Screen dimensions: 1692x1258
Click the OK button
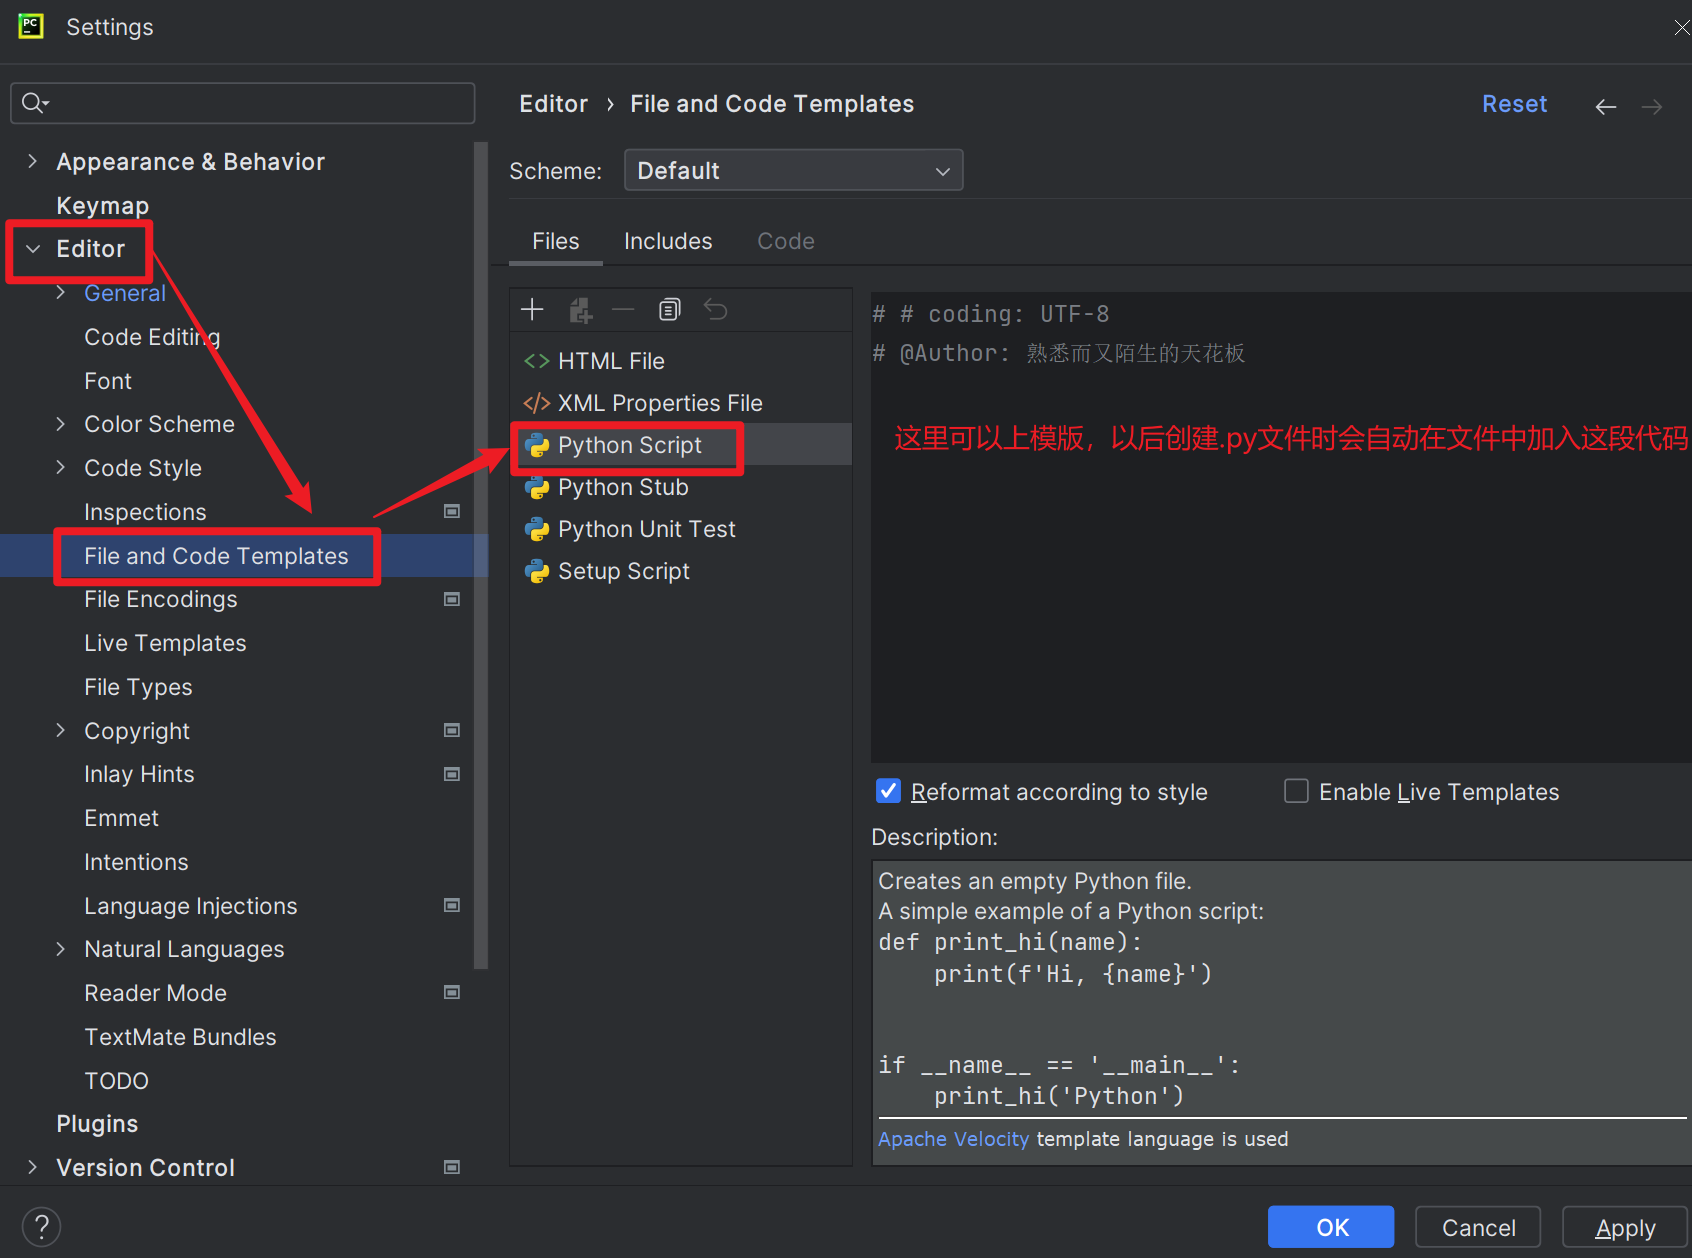(1331, 1227)
